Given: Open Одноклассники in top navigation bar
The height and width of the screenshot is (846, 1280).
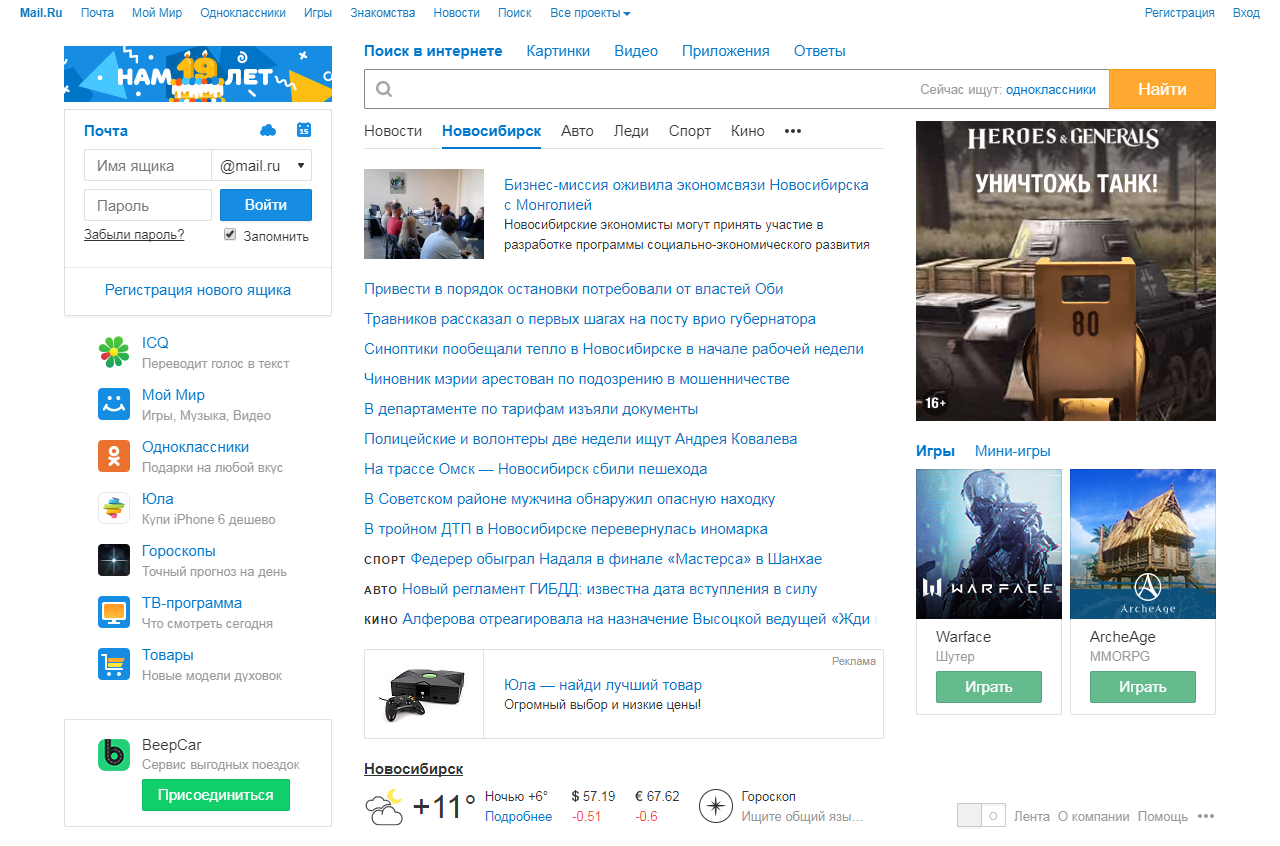Looking at the screenshot, I should (243, 13).
